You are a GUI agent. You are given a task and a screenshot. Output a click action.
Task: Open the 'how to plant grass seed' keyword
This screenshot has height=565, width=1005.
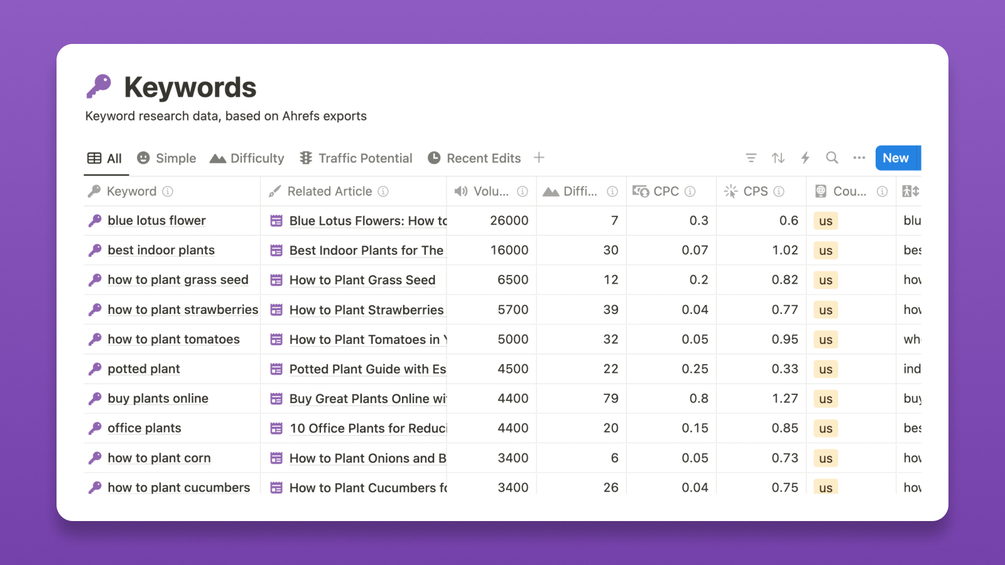[178, 279]
